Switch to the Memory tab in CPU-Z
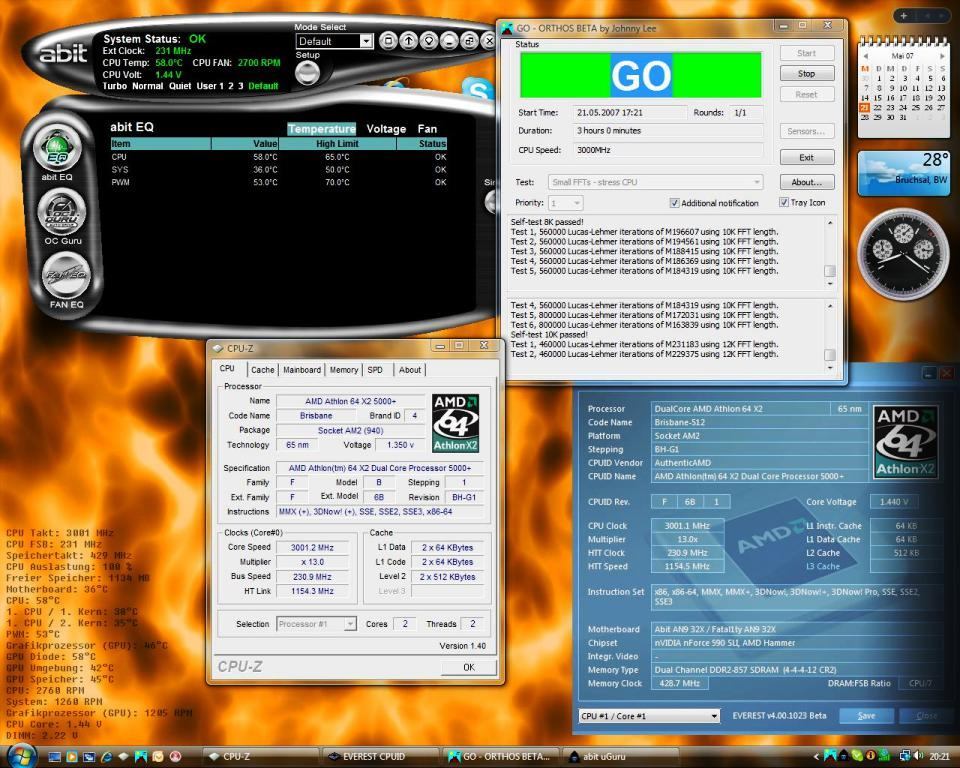The width and height of the screenshot is (960, 768). click(x=344, y=370)
